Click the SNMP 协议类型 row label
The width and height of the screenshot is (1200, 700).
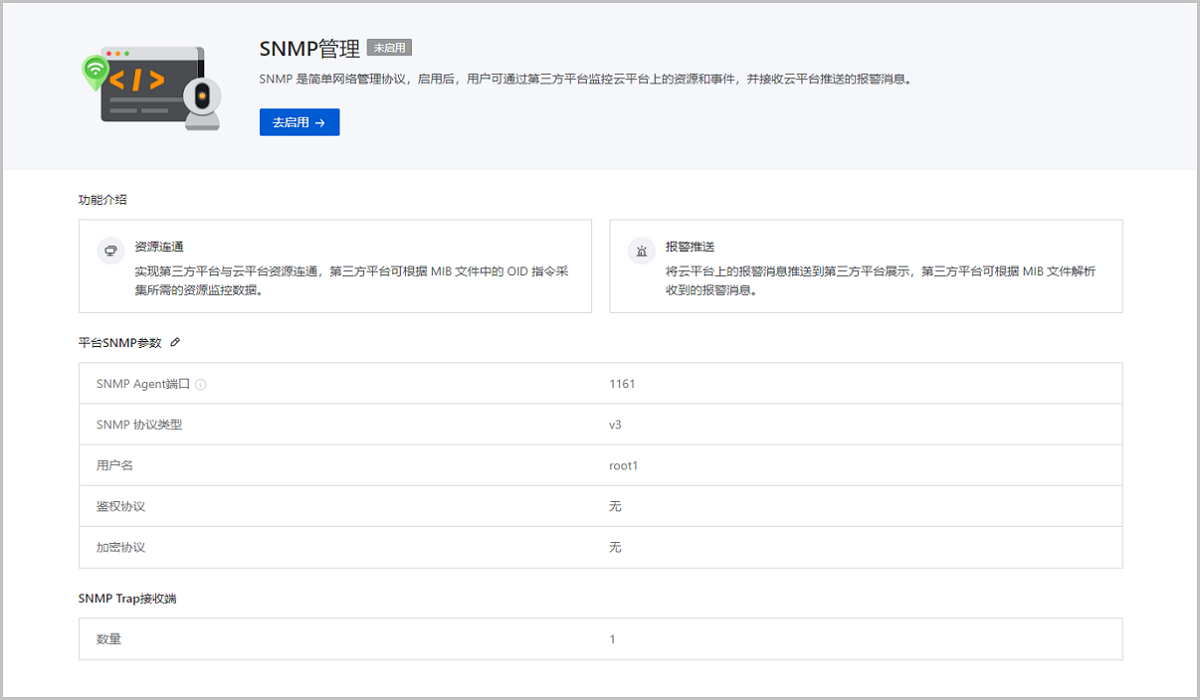click(139, 425)
